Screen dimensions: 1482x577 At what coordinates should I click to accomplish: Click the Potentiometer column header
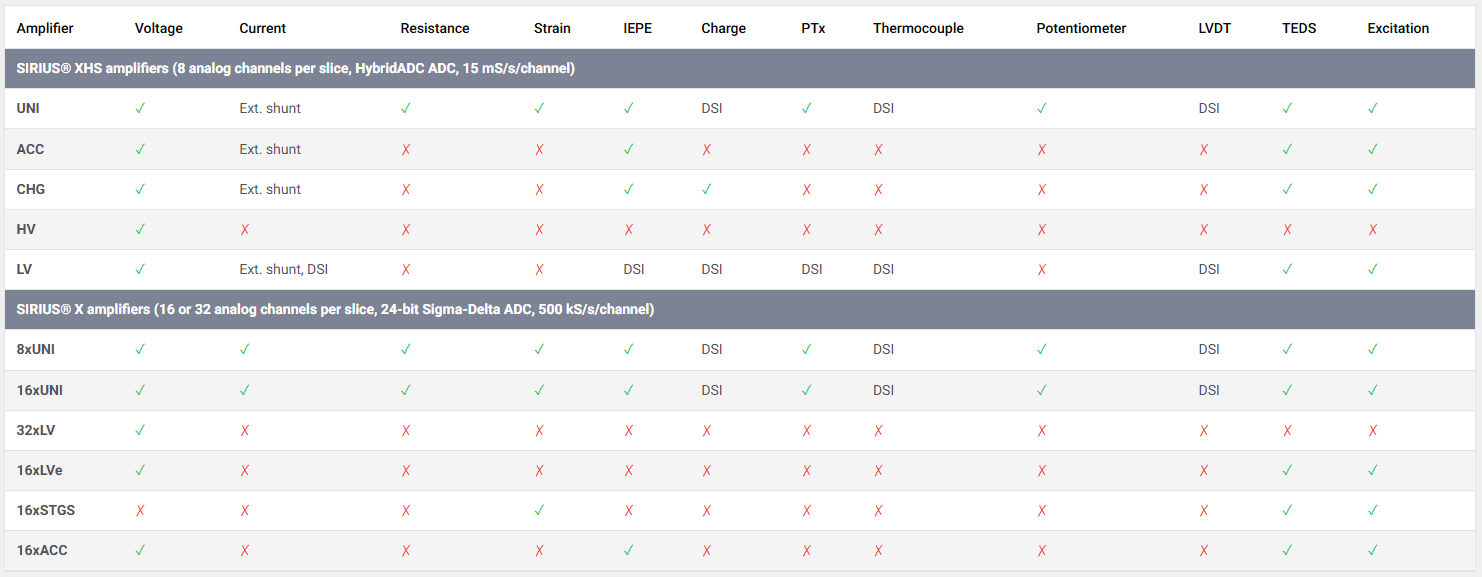pos(1080,28)
